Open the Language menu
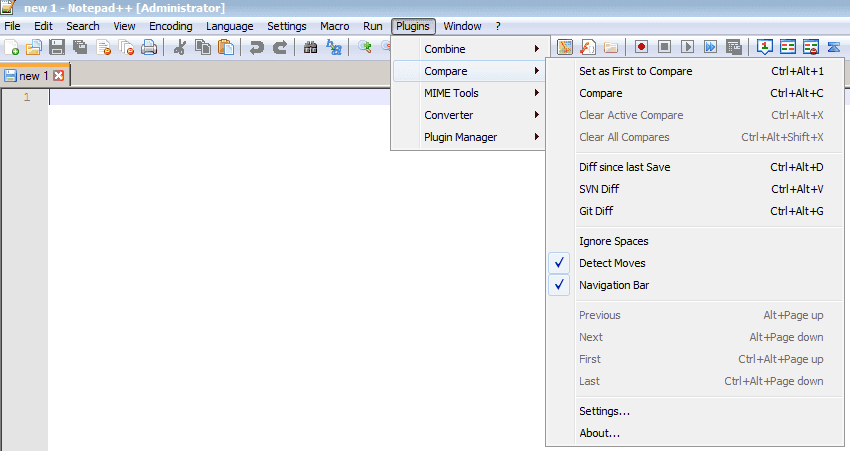 pos(229,26)
